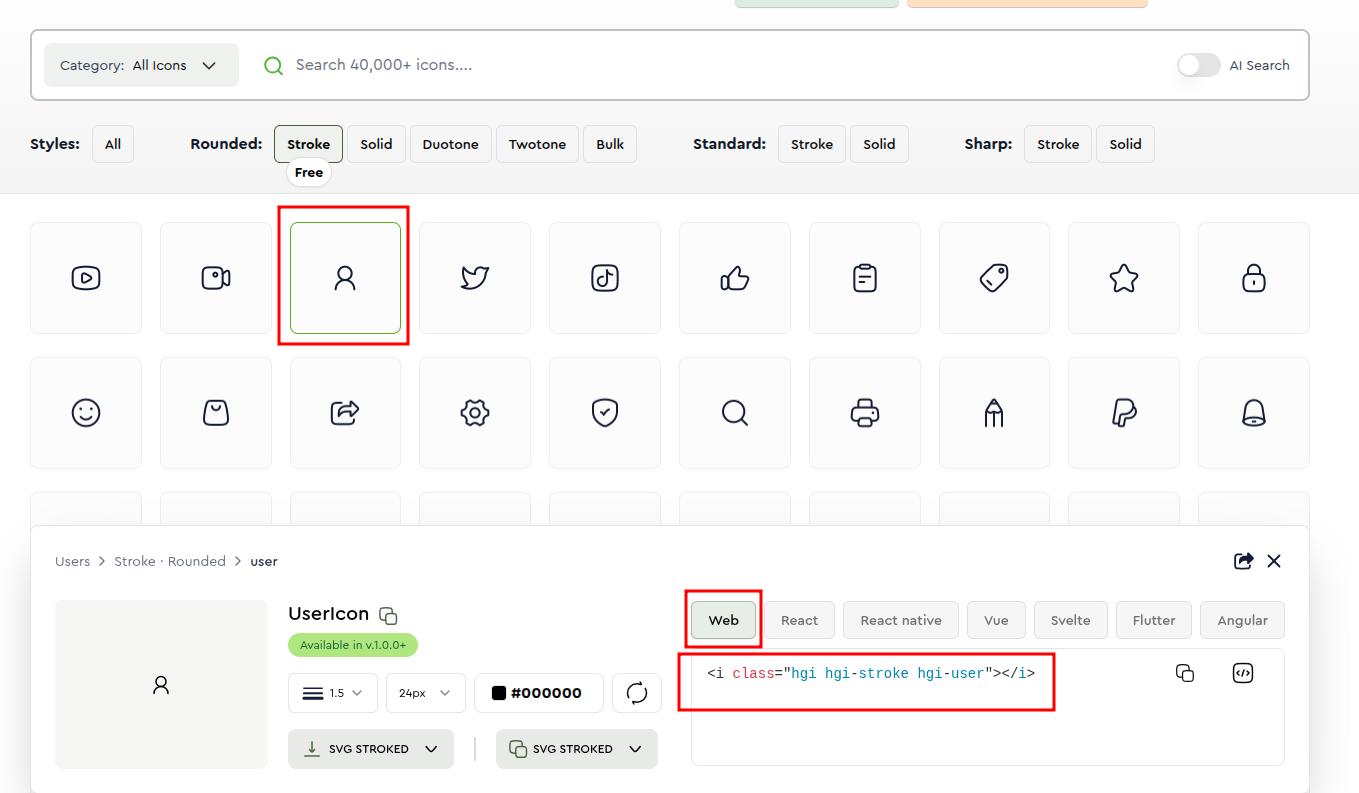Select the Twitter bird icon
Screen dimensions: 1359x793
point(475,278)
